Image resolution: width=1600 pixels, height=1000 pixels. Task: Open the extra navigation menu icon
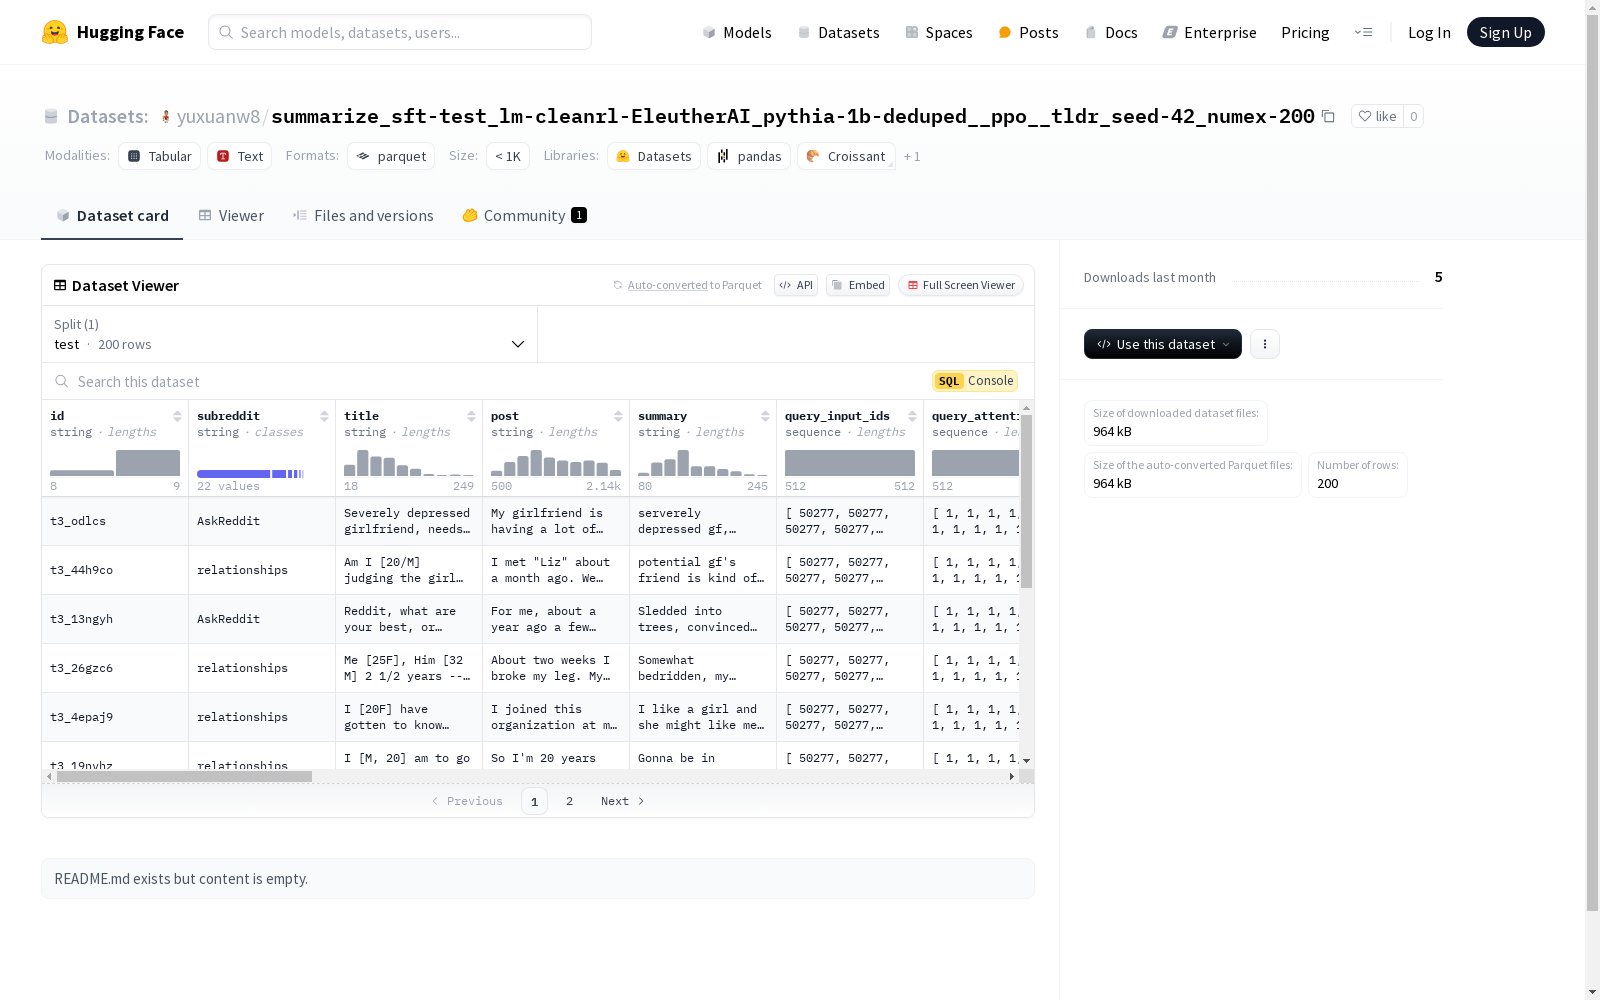pyautogui.click(x=1363, y=32)
